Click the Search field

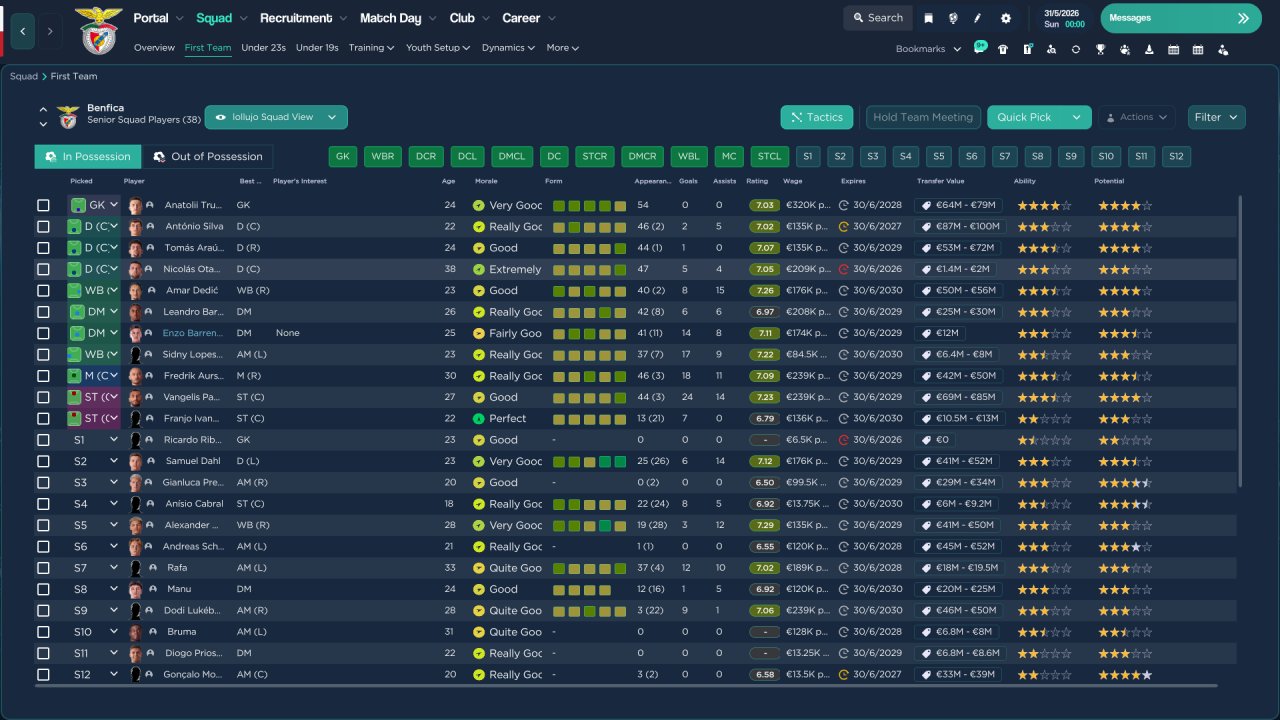point(877,18)
